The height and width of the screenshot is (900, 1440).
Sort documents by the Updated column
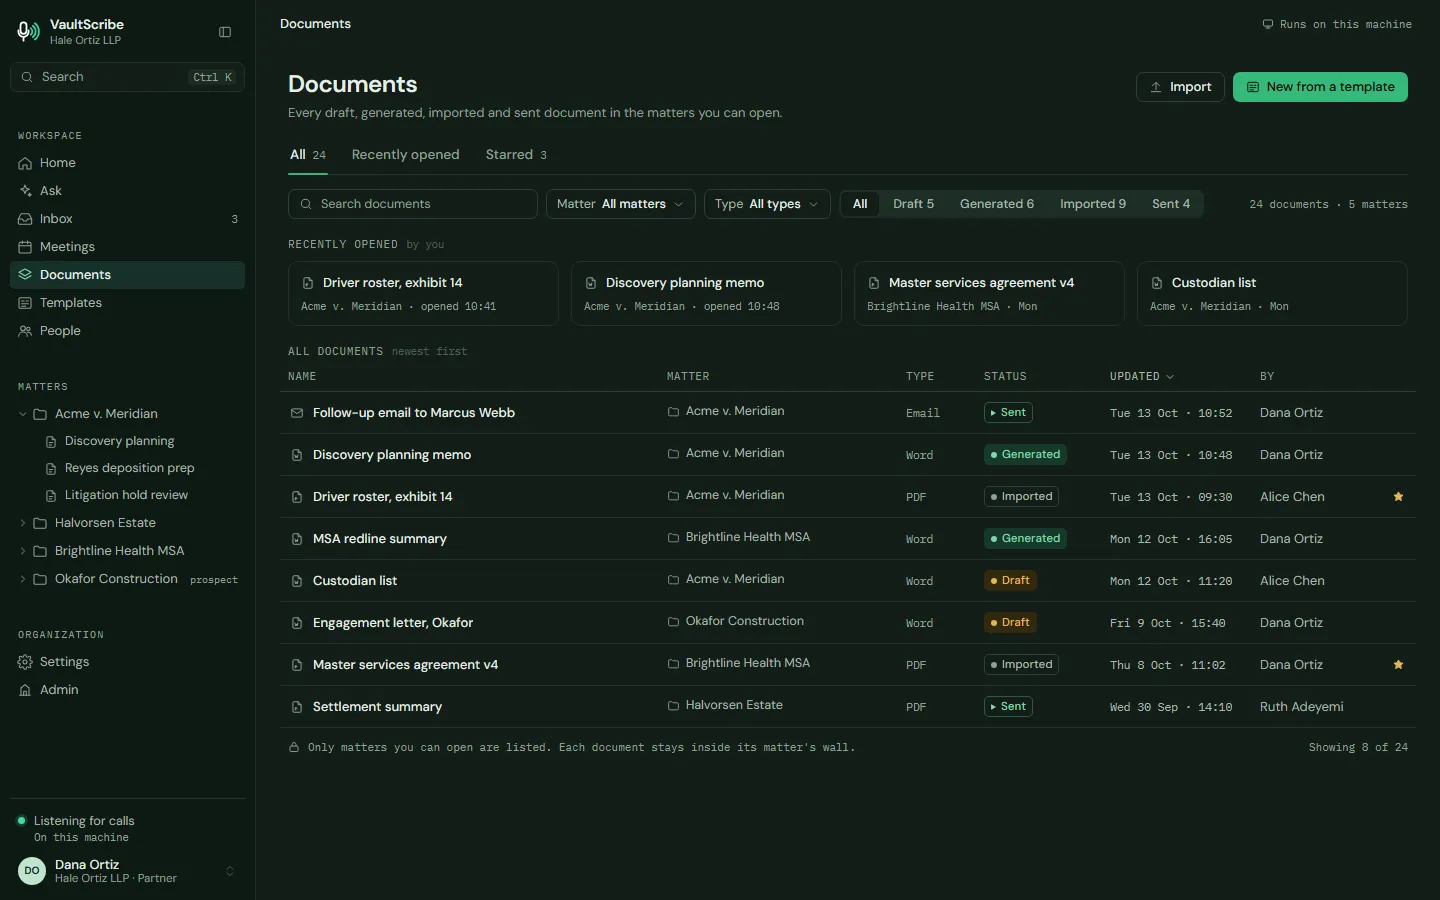1142,377
